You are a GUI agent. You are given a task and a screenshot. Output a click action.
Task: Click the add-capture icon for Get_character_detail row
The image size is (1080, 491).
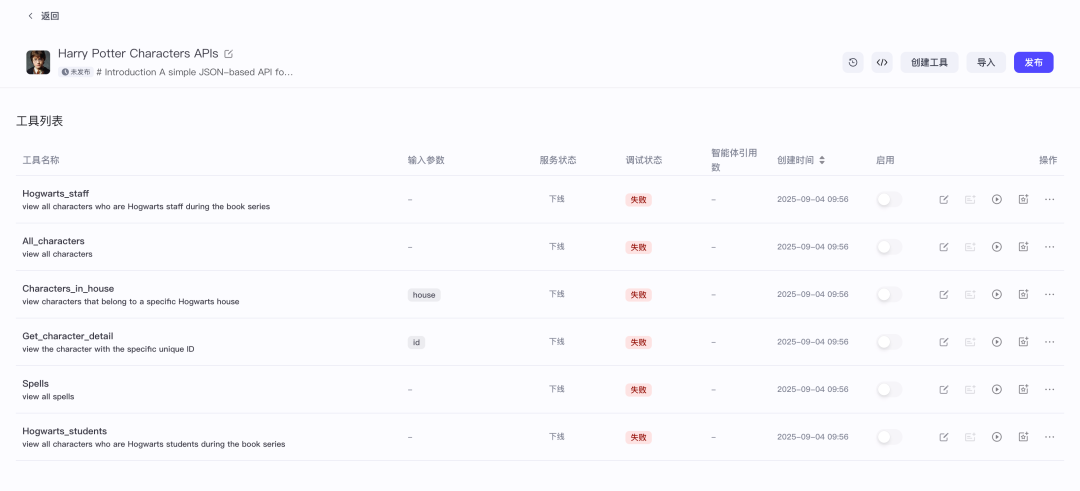coord(1024,342)
